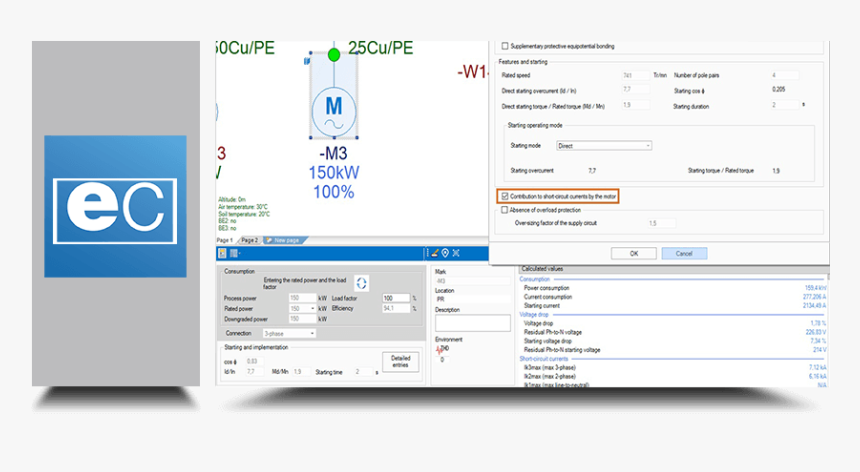This screenshot has width=860, height=472.
Task: Click the 'Residual Ph-to-N voltage' row
Action: pos(674,332)
